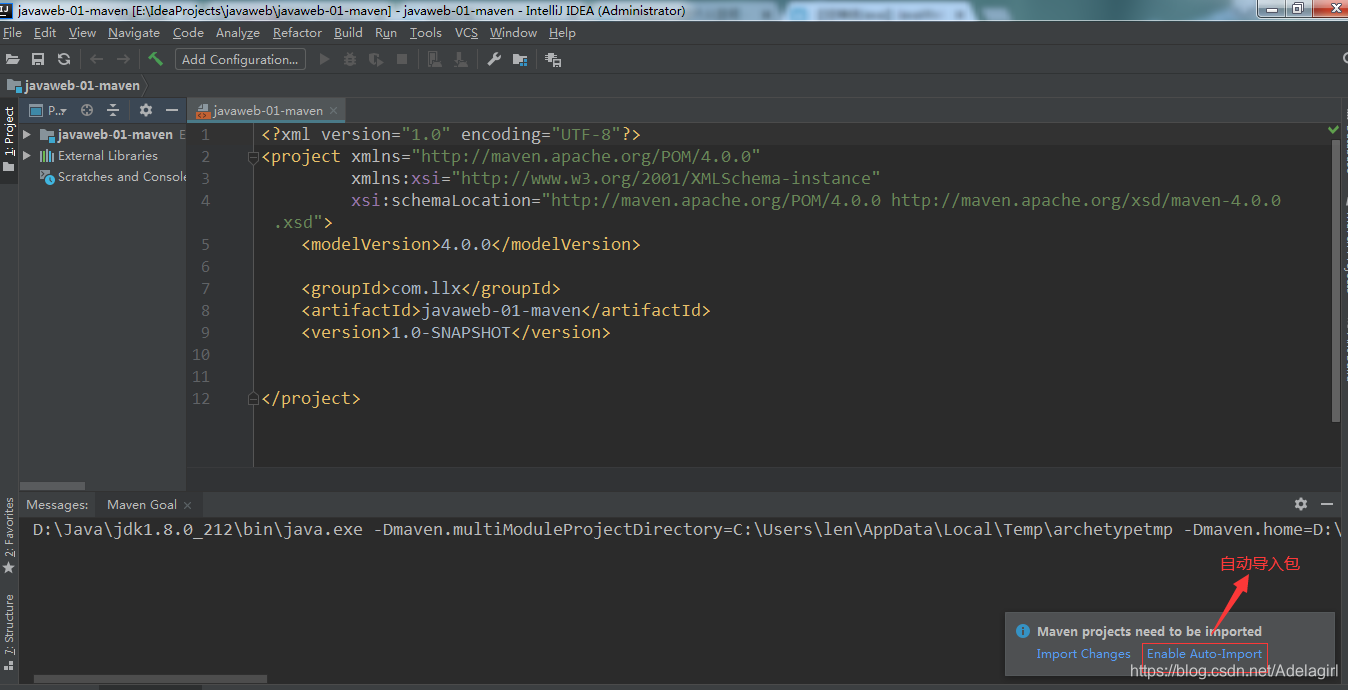Click the Maven Goal output horizontal scrollbar

coord(150,679)
